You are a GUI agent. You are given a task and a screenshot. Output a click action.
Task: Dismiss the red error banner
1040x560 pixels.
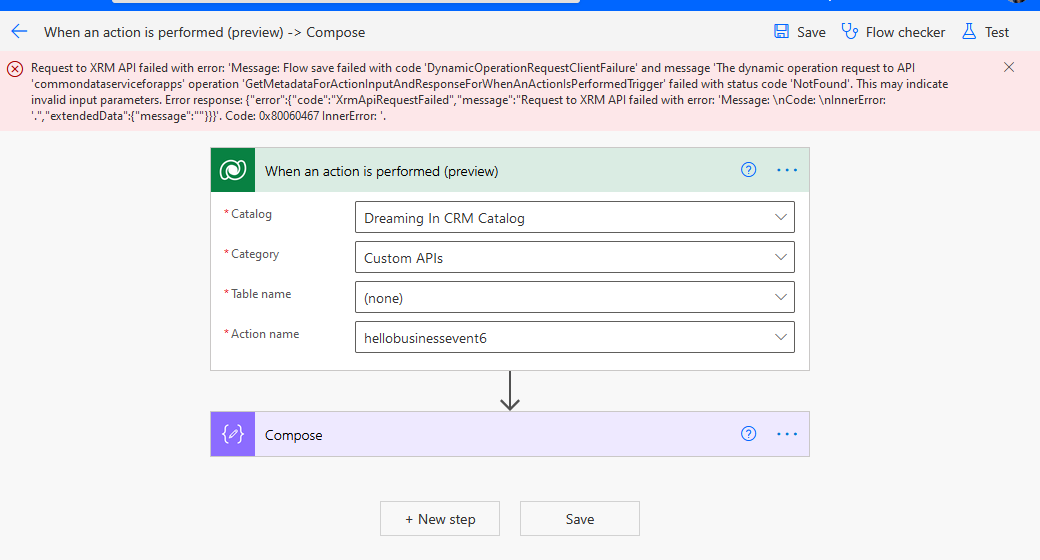1009,67
